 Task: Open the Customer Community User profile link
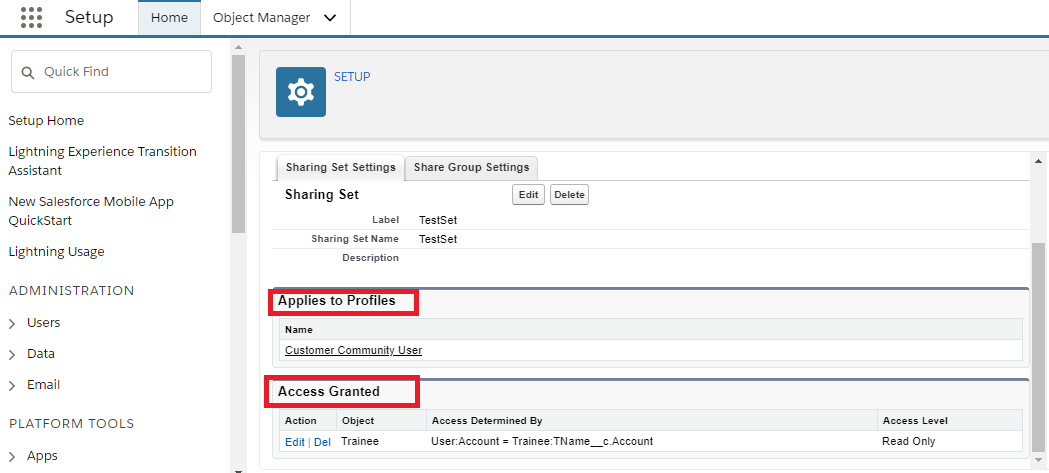click(353, 350)
